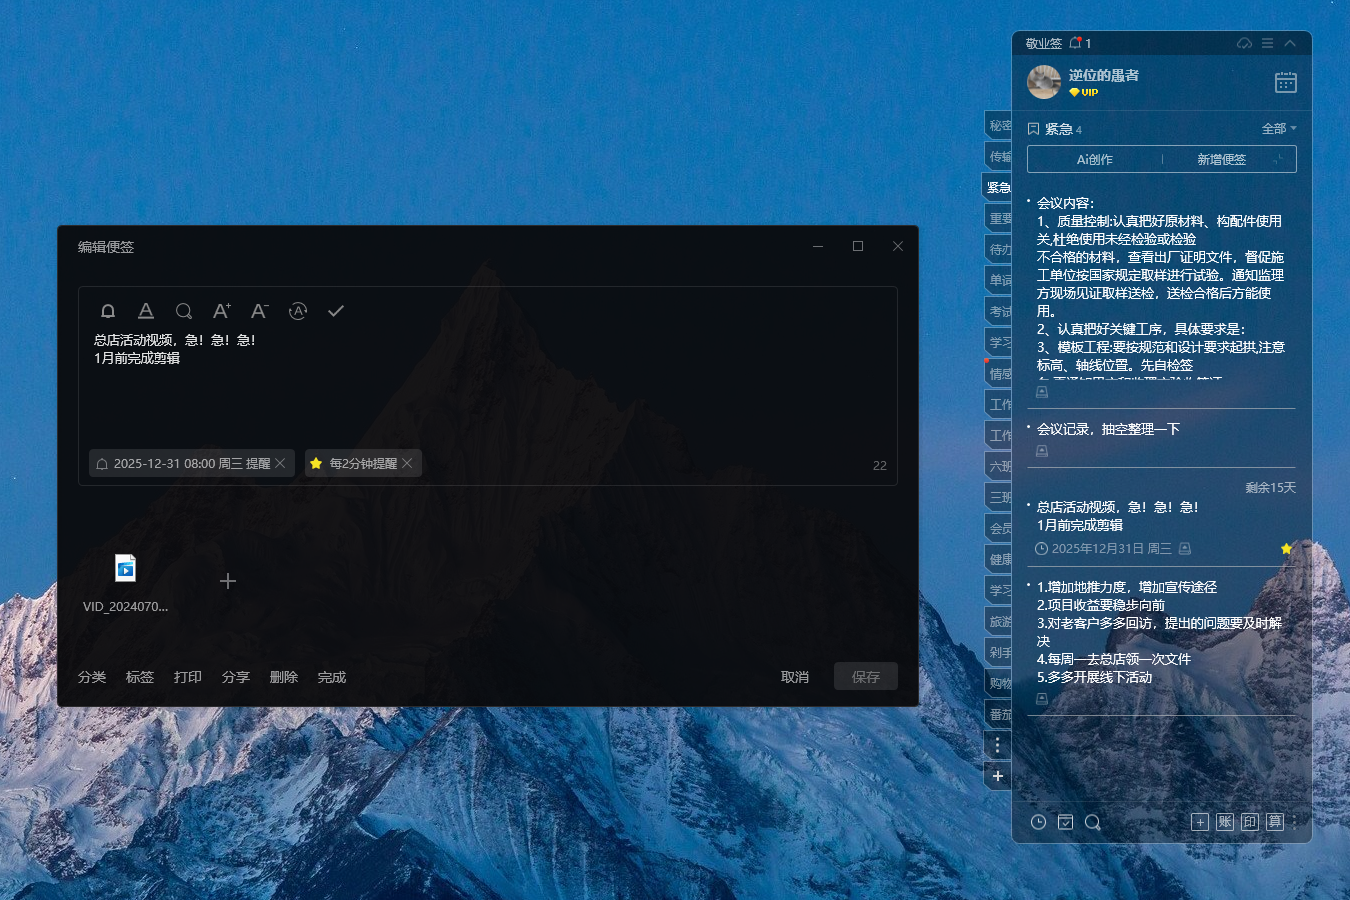Screen dimensions: 1350x900
Task: Collapse the notes panel with the chevron
Action: [1289, 43]
